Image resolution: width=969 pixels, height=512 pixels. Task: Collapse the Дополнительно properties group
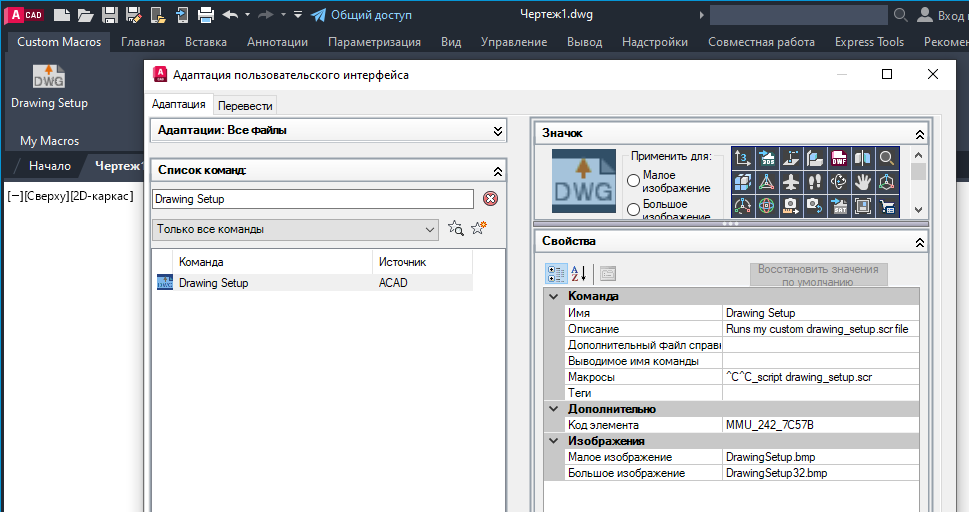pyautogui.click(x=554, y=409)
